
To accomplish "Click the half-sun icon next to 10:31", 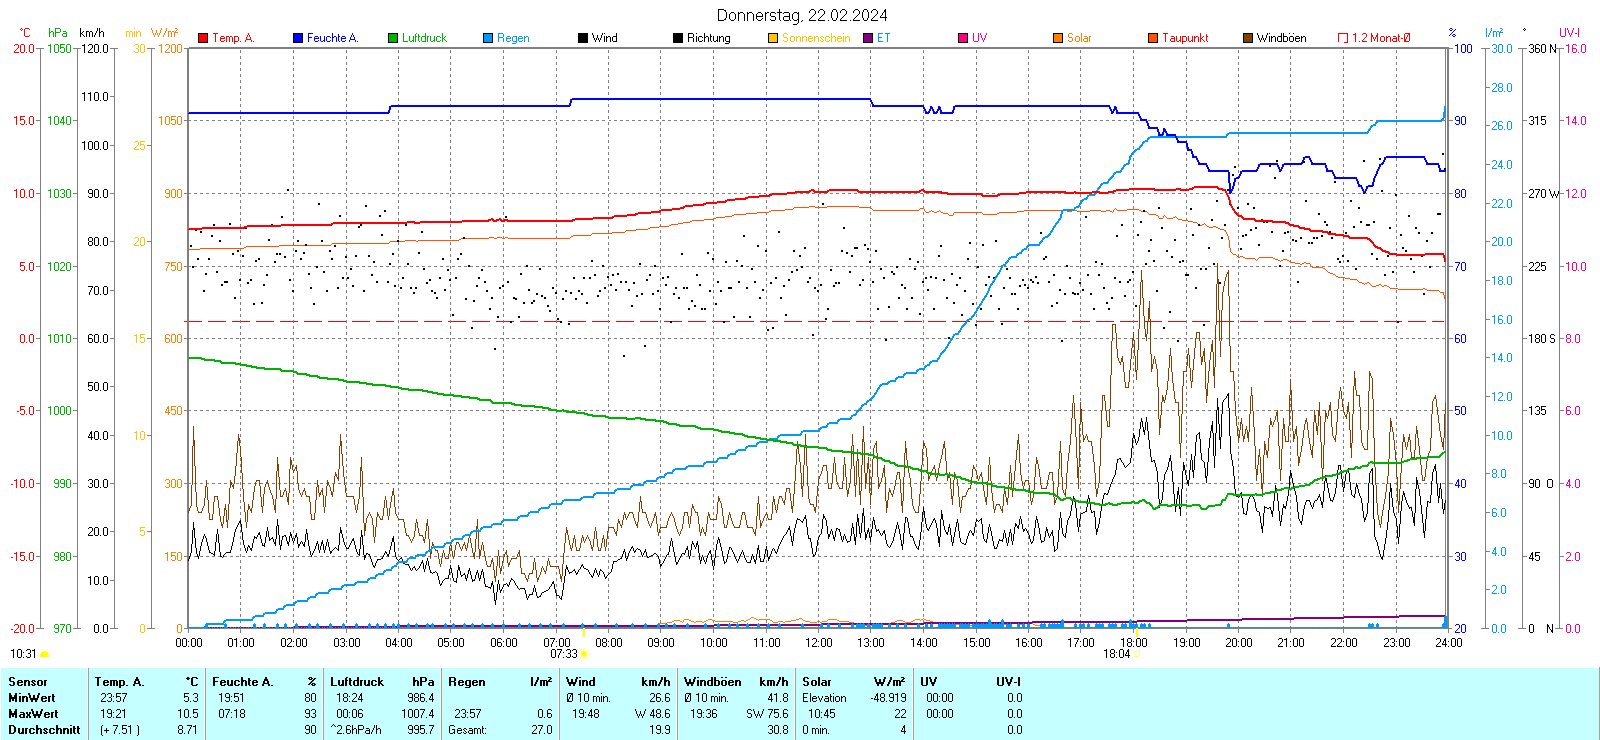I will coord(44,654).
